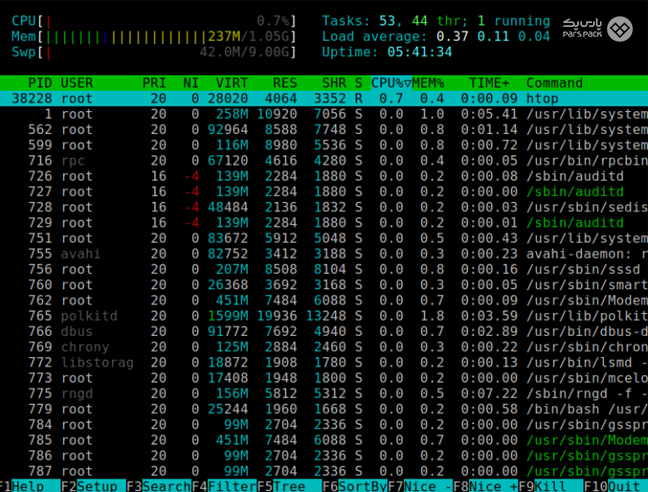Image resolution: width=648 pixels, height=492 pixels.
Task: Select the Modem process PID 762
Action: click(324, 300)
